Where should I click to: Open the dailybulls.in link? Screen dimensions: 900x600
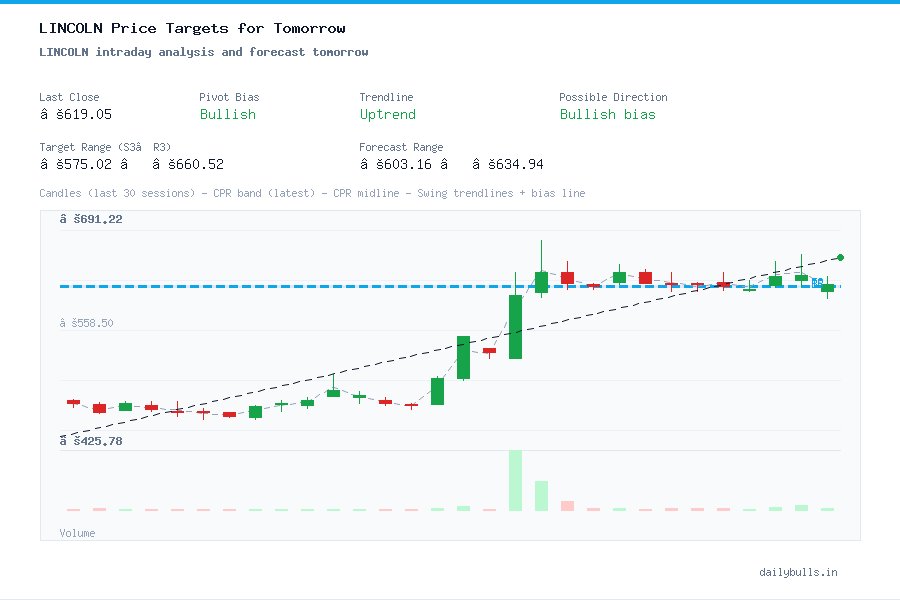tap(798, 572)
